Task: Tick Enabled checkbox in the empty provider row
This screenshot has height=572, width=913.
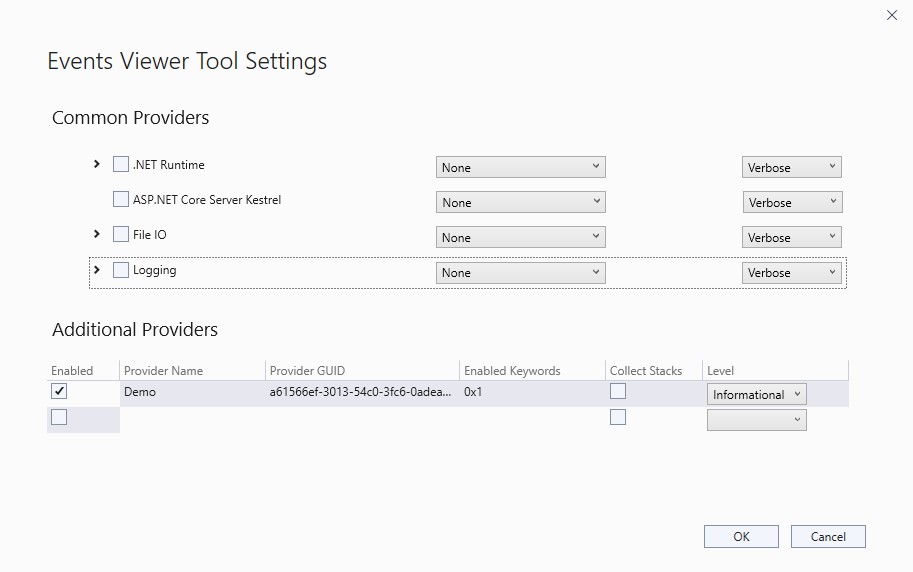Action: coord(59,417)
